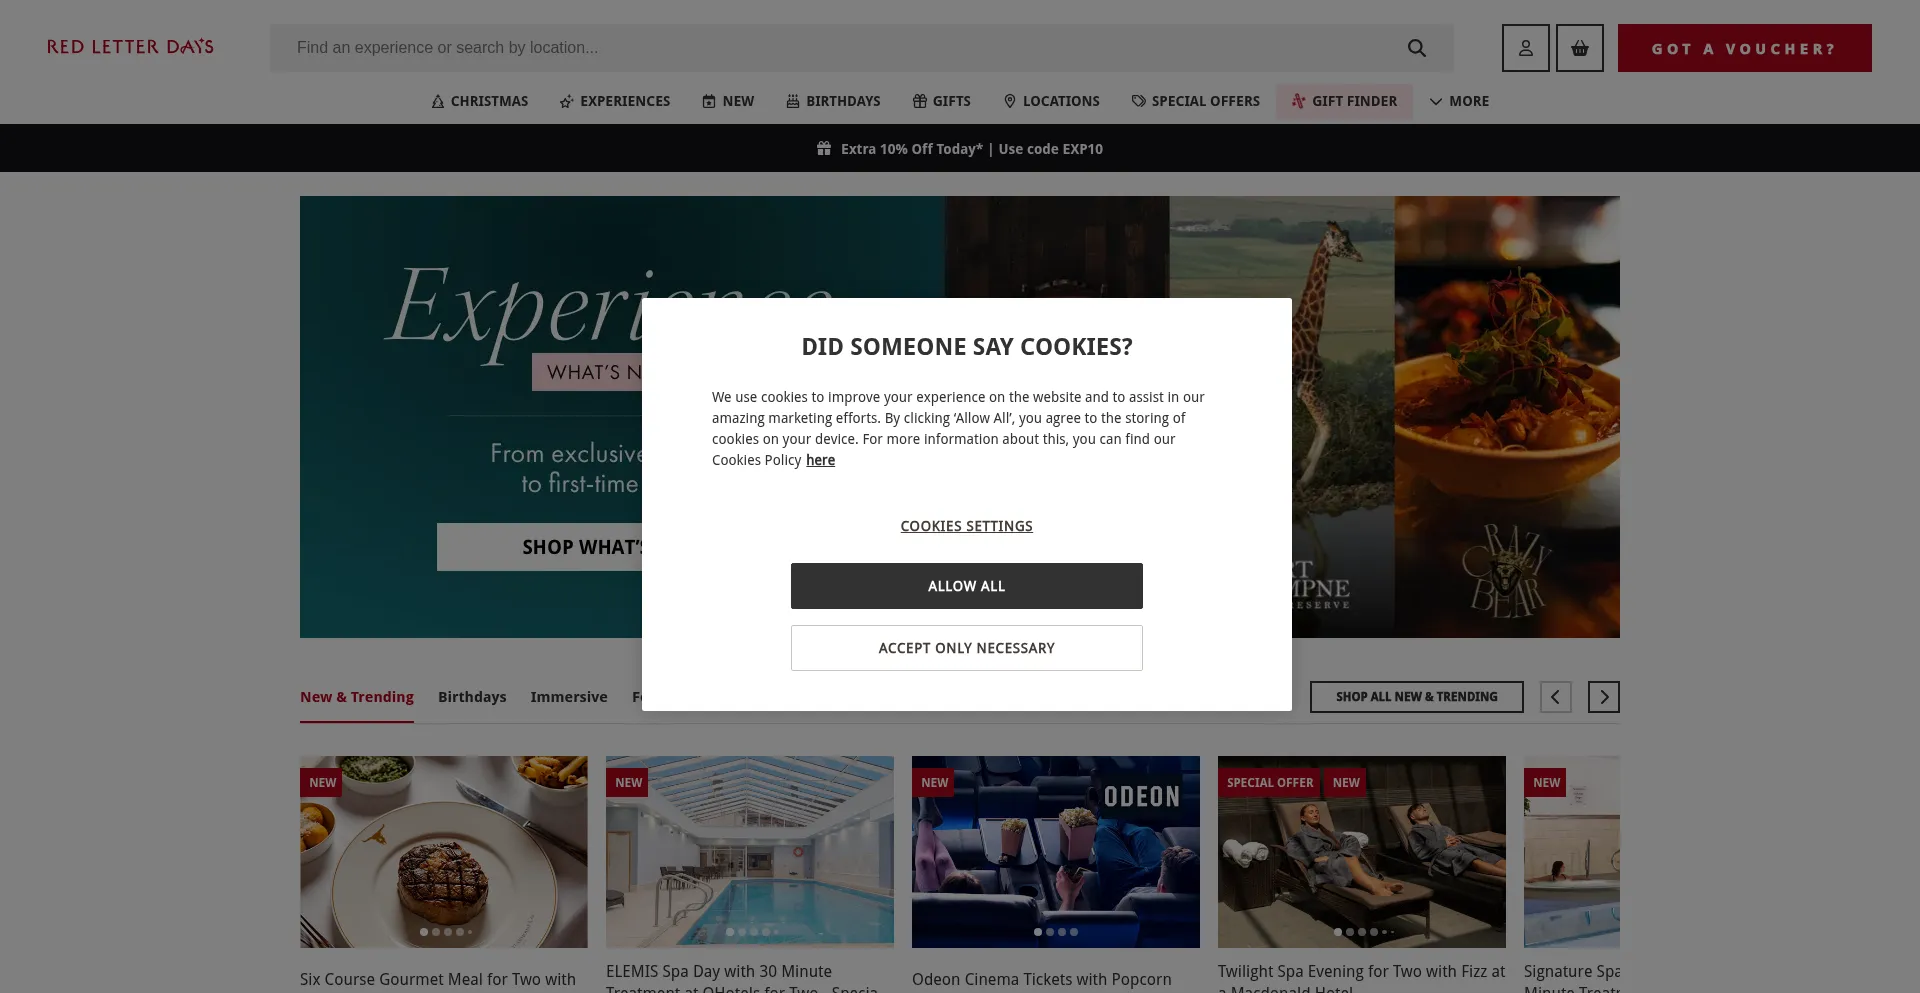
Task: Select the Immersive tab
Action: coord(569,697)
